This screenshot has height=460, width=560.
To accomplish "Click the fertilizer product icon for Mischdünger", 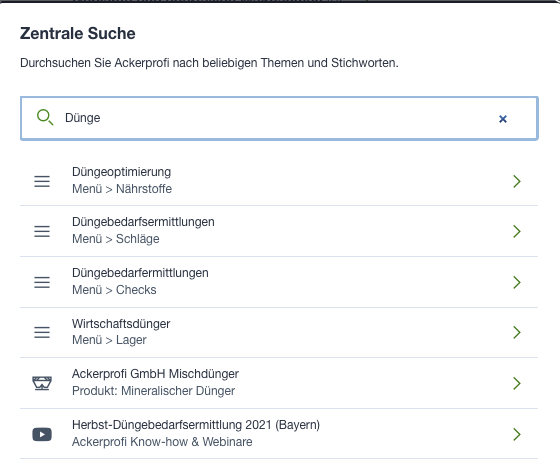I will coord(42,383).
